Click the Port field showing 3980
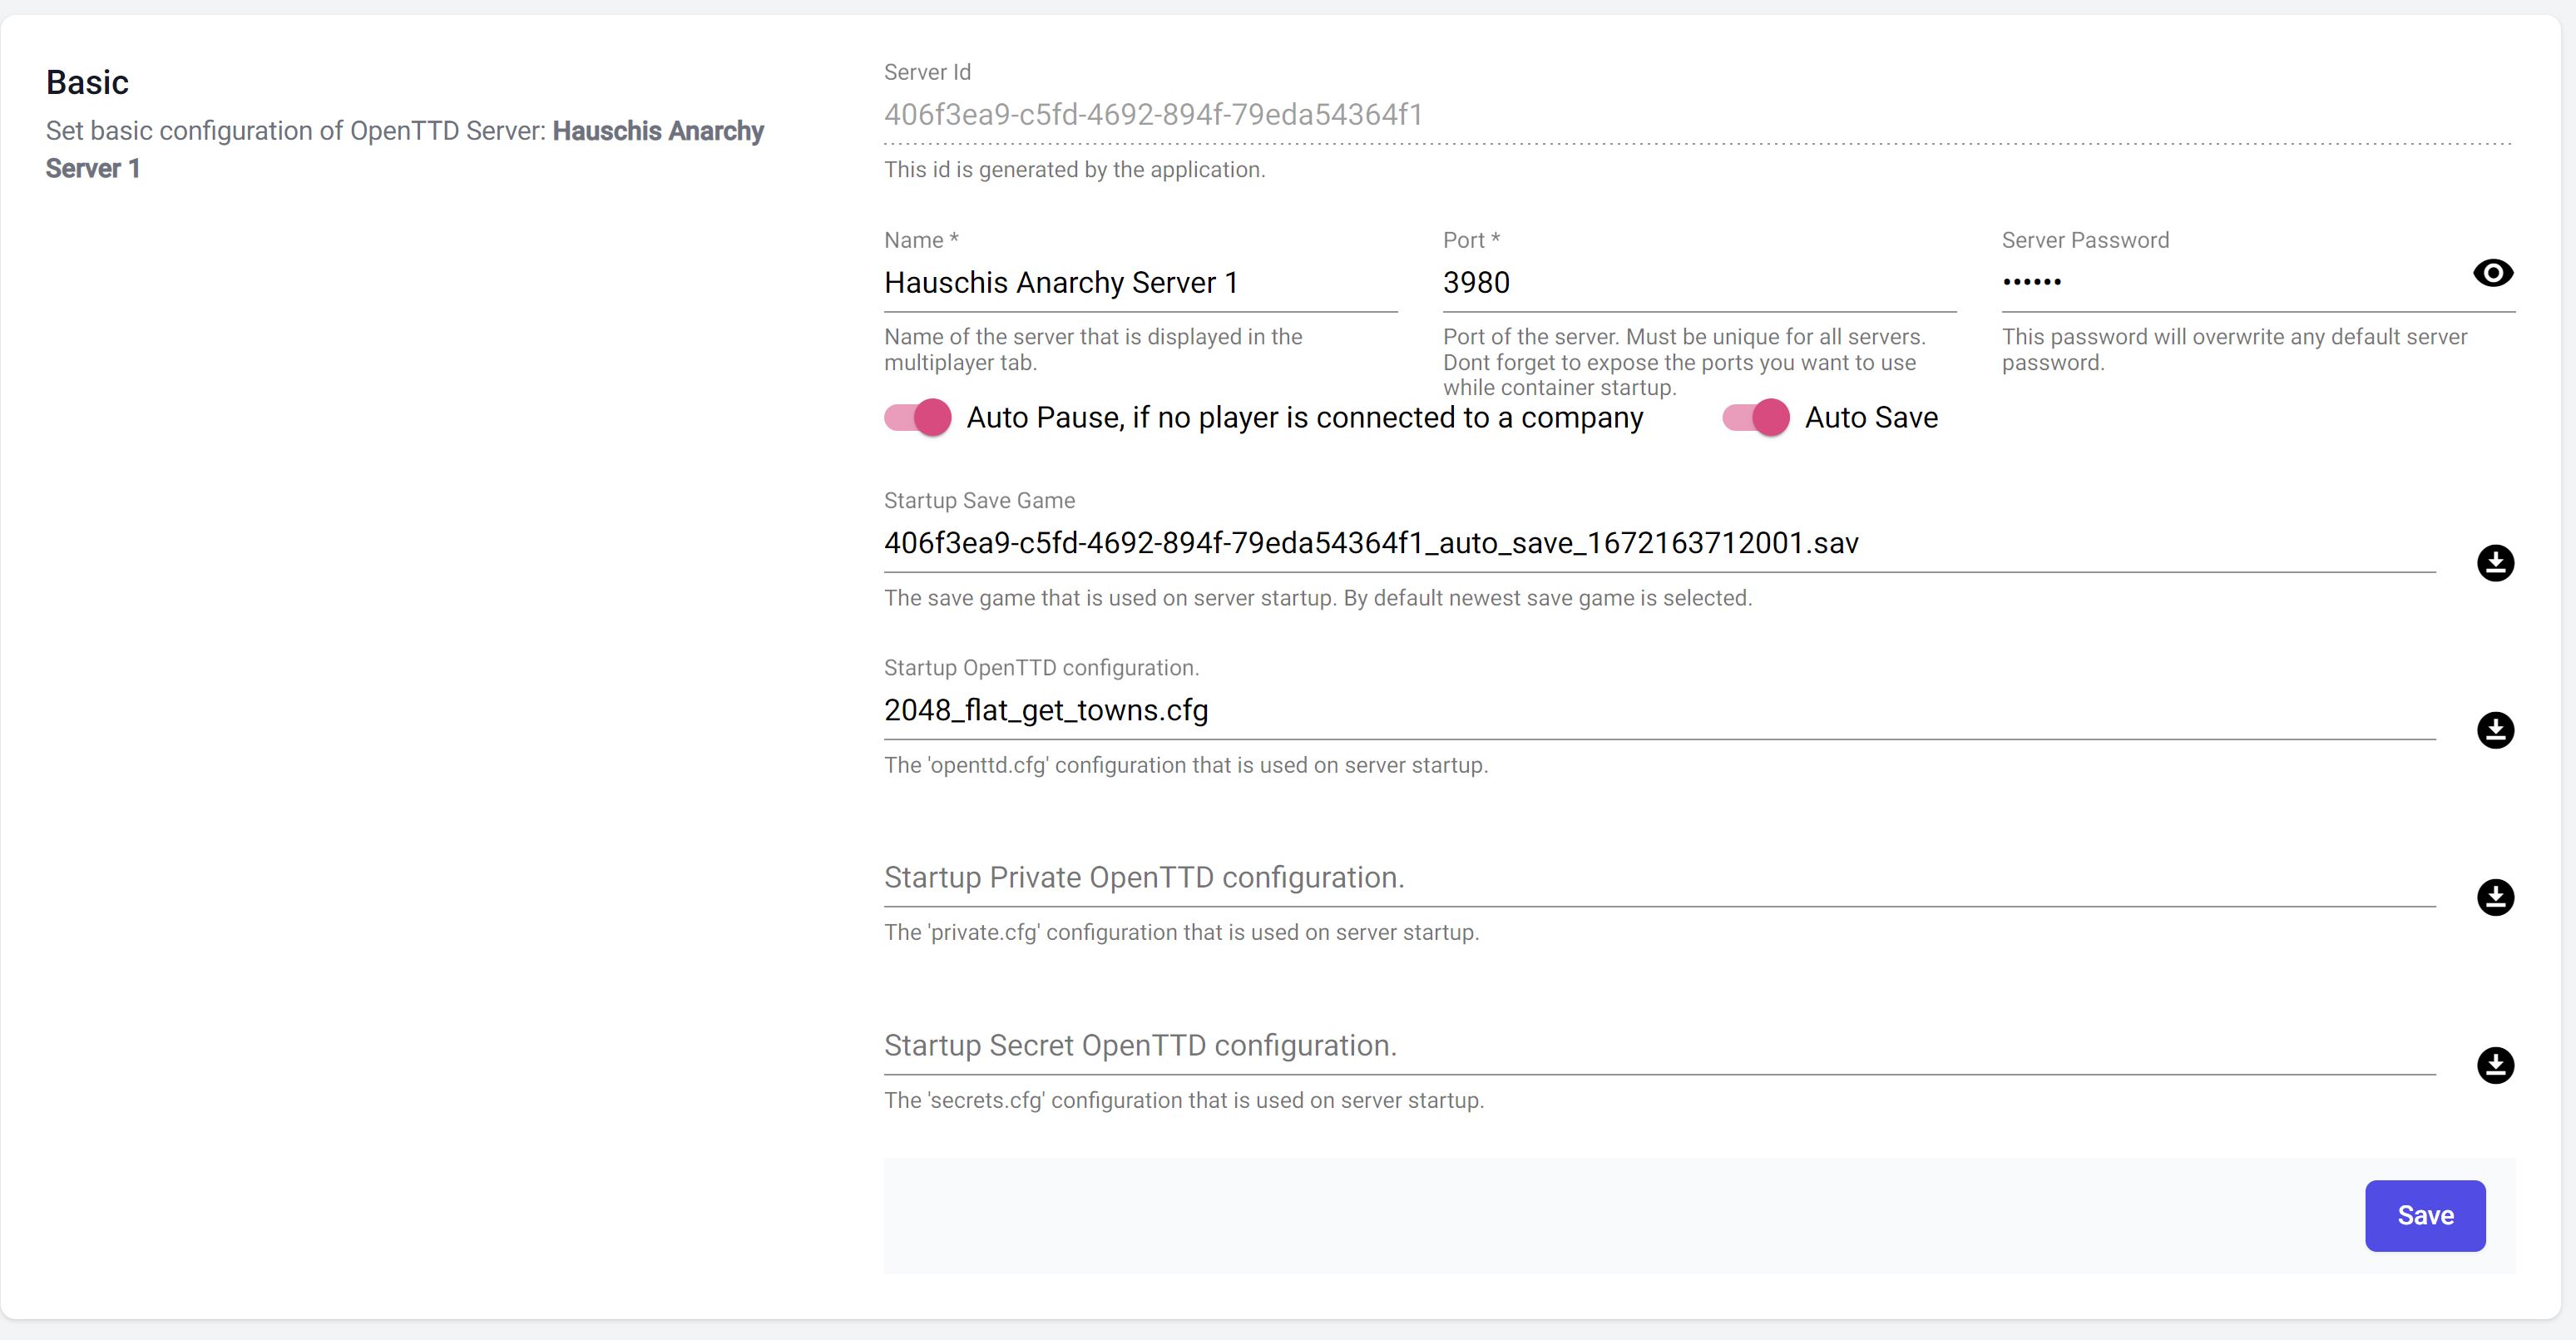The image size is (2576, 1340). pyautogui.click(x=1699, y=283)
